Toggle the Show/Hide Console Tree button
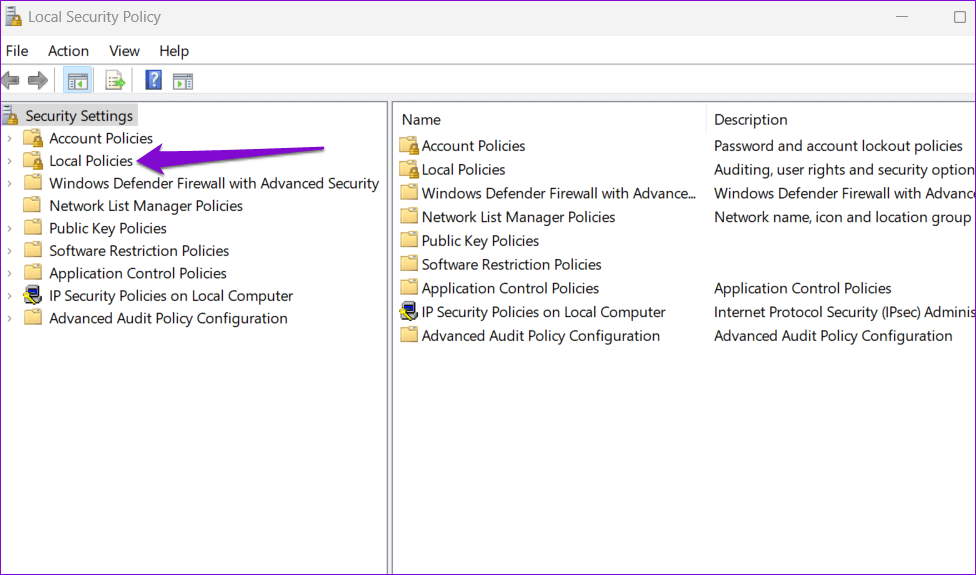The height and width of the screenshot is (575, 976). tap(78, 81)
